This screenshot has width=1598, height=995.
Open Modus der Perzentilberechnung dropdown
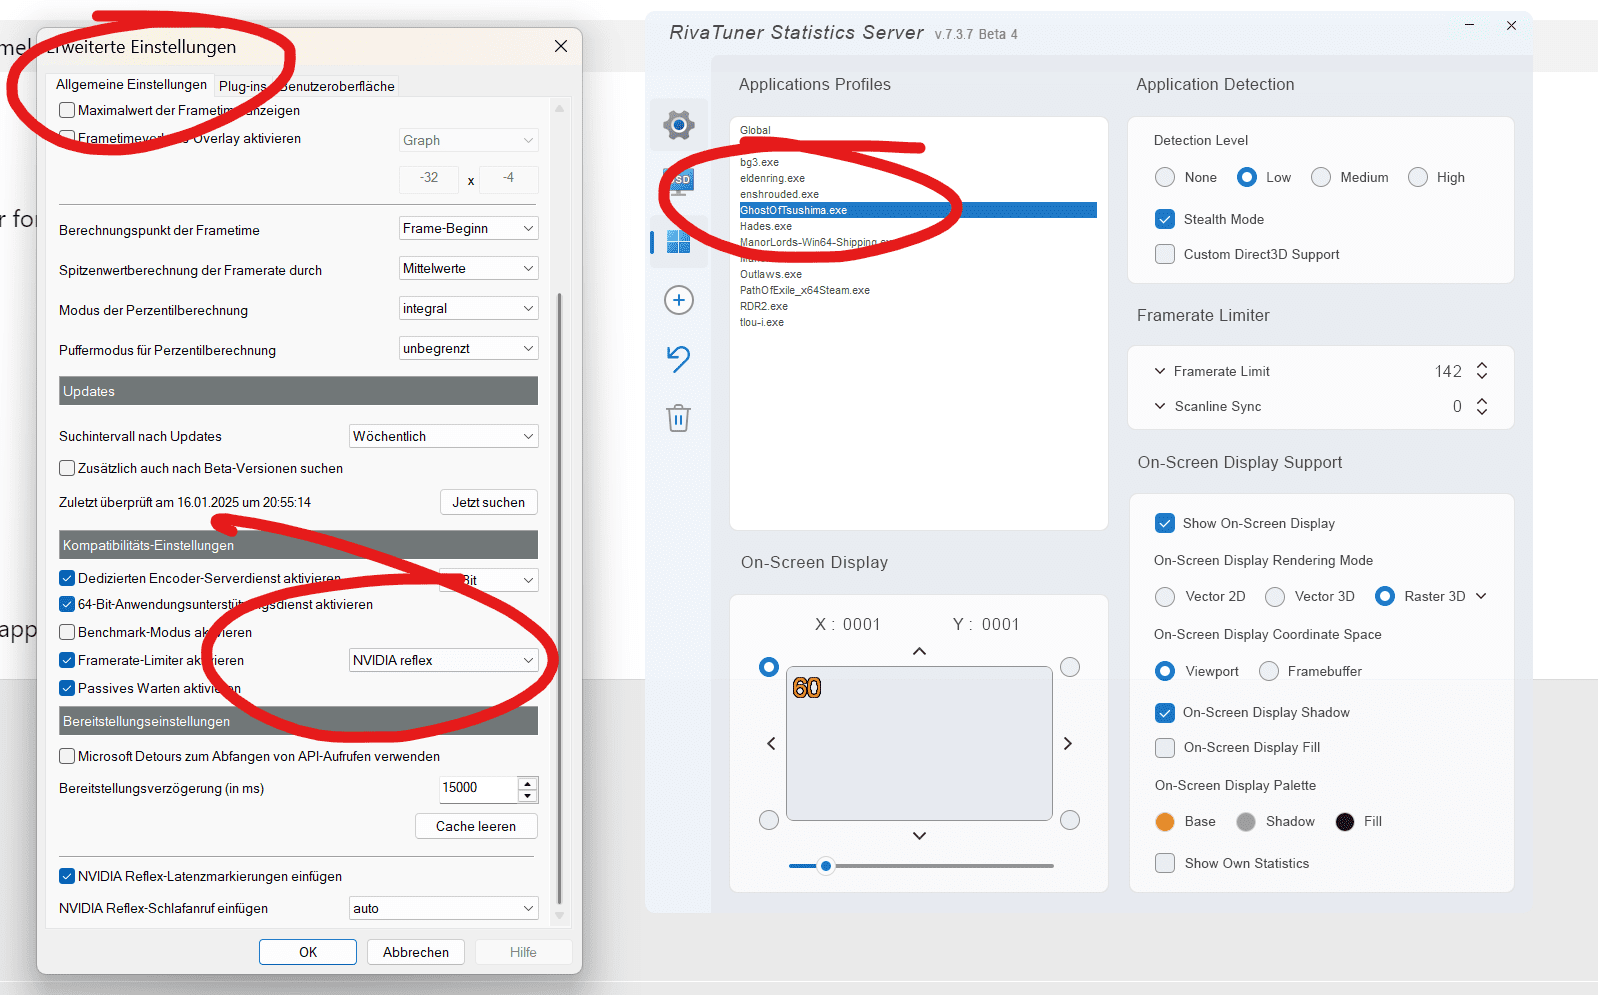(x=468, y=308)
